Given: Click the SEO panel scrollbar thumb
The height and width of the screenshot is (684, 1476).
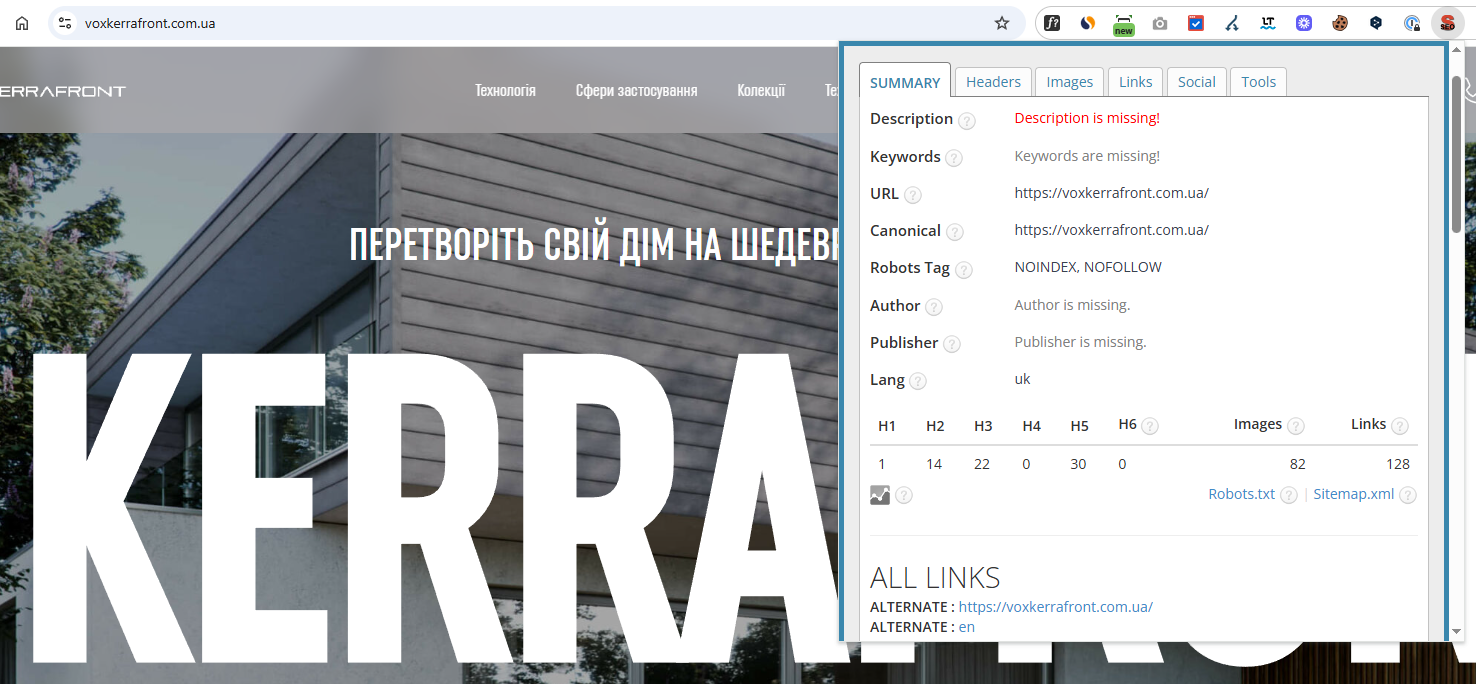Looking at the screenshot, I should (x=1456, y=154).
